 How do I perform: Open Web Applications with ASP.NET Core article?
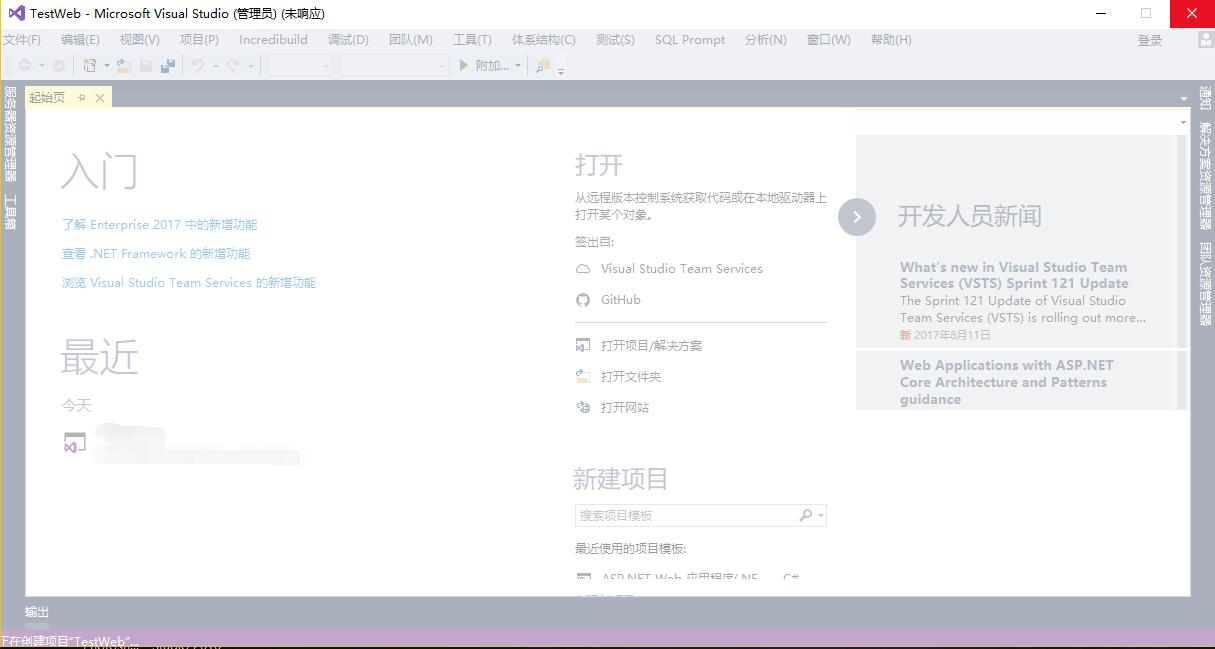click(x=1007, y=382)
